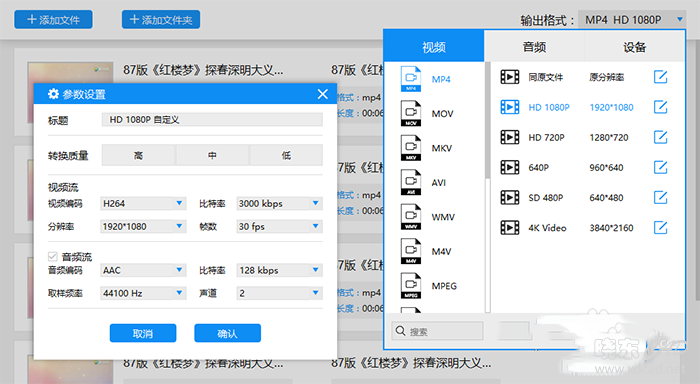Edit the 4K Video preset parameters
Image resolution: width=700 pixels, height=384 pixels.
660,227
